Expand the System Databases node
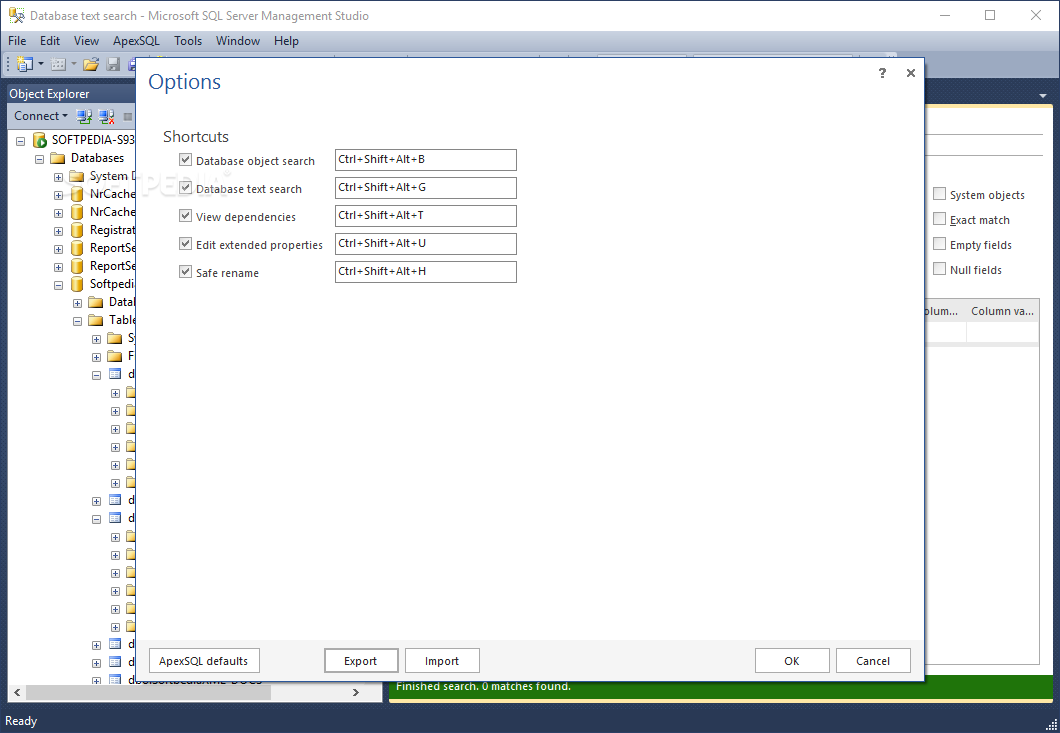1060x733 pixels. [58, 177]
